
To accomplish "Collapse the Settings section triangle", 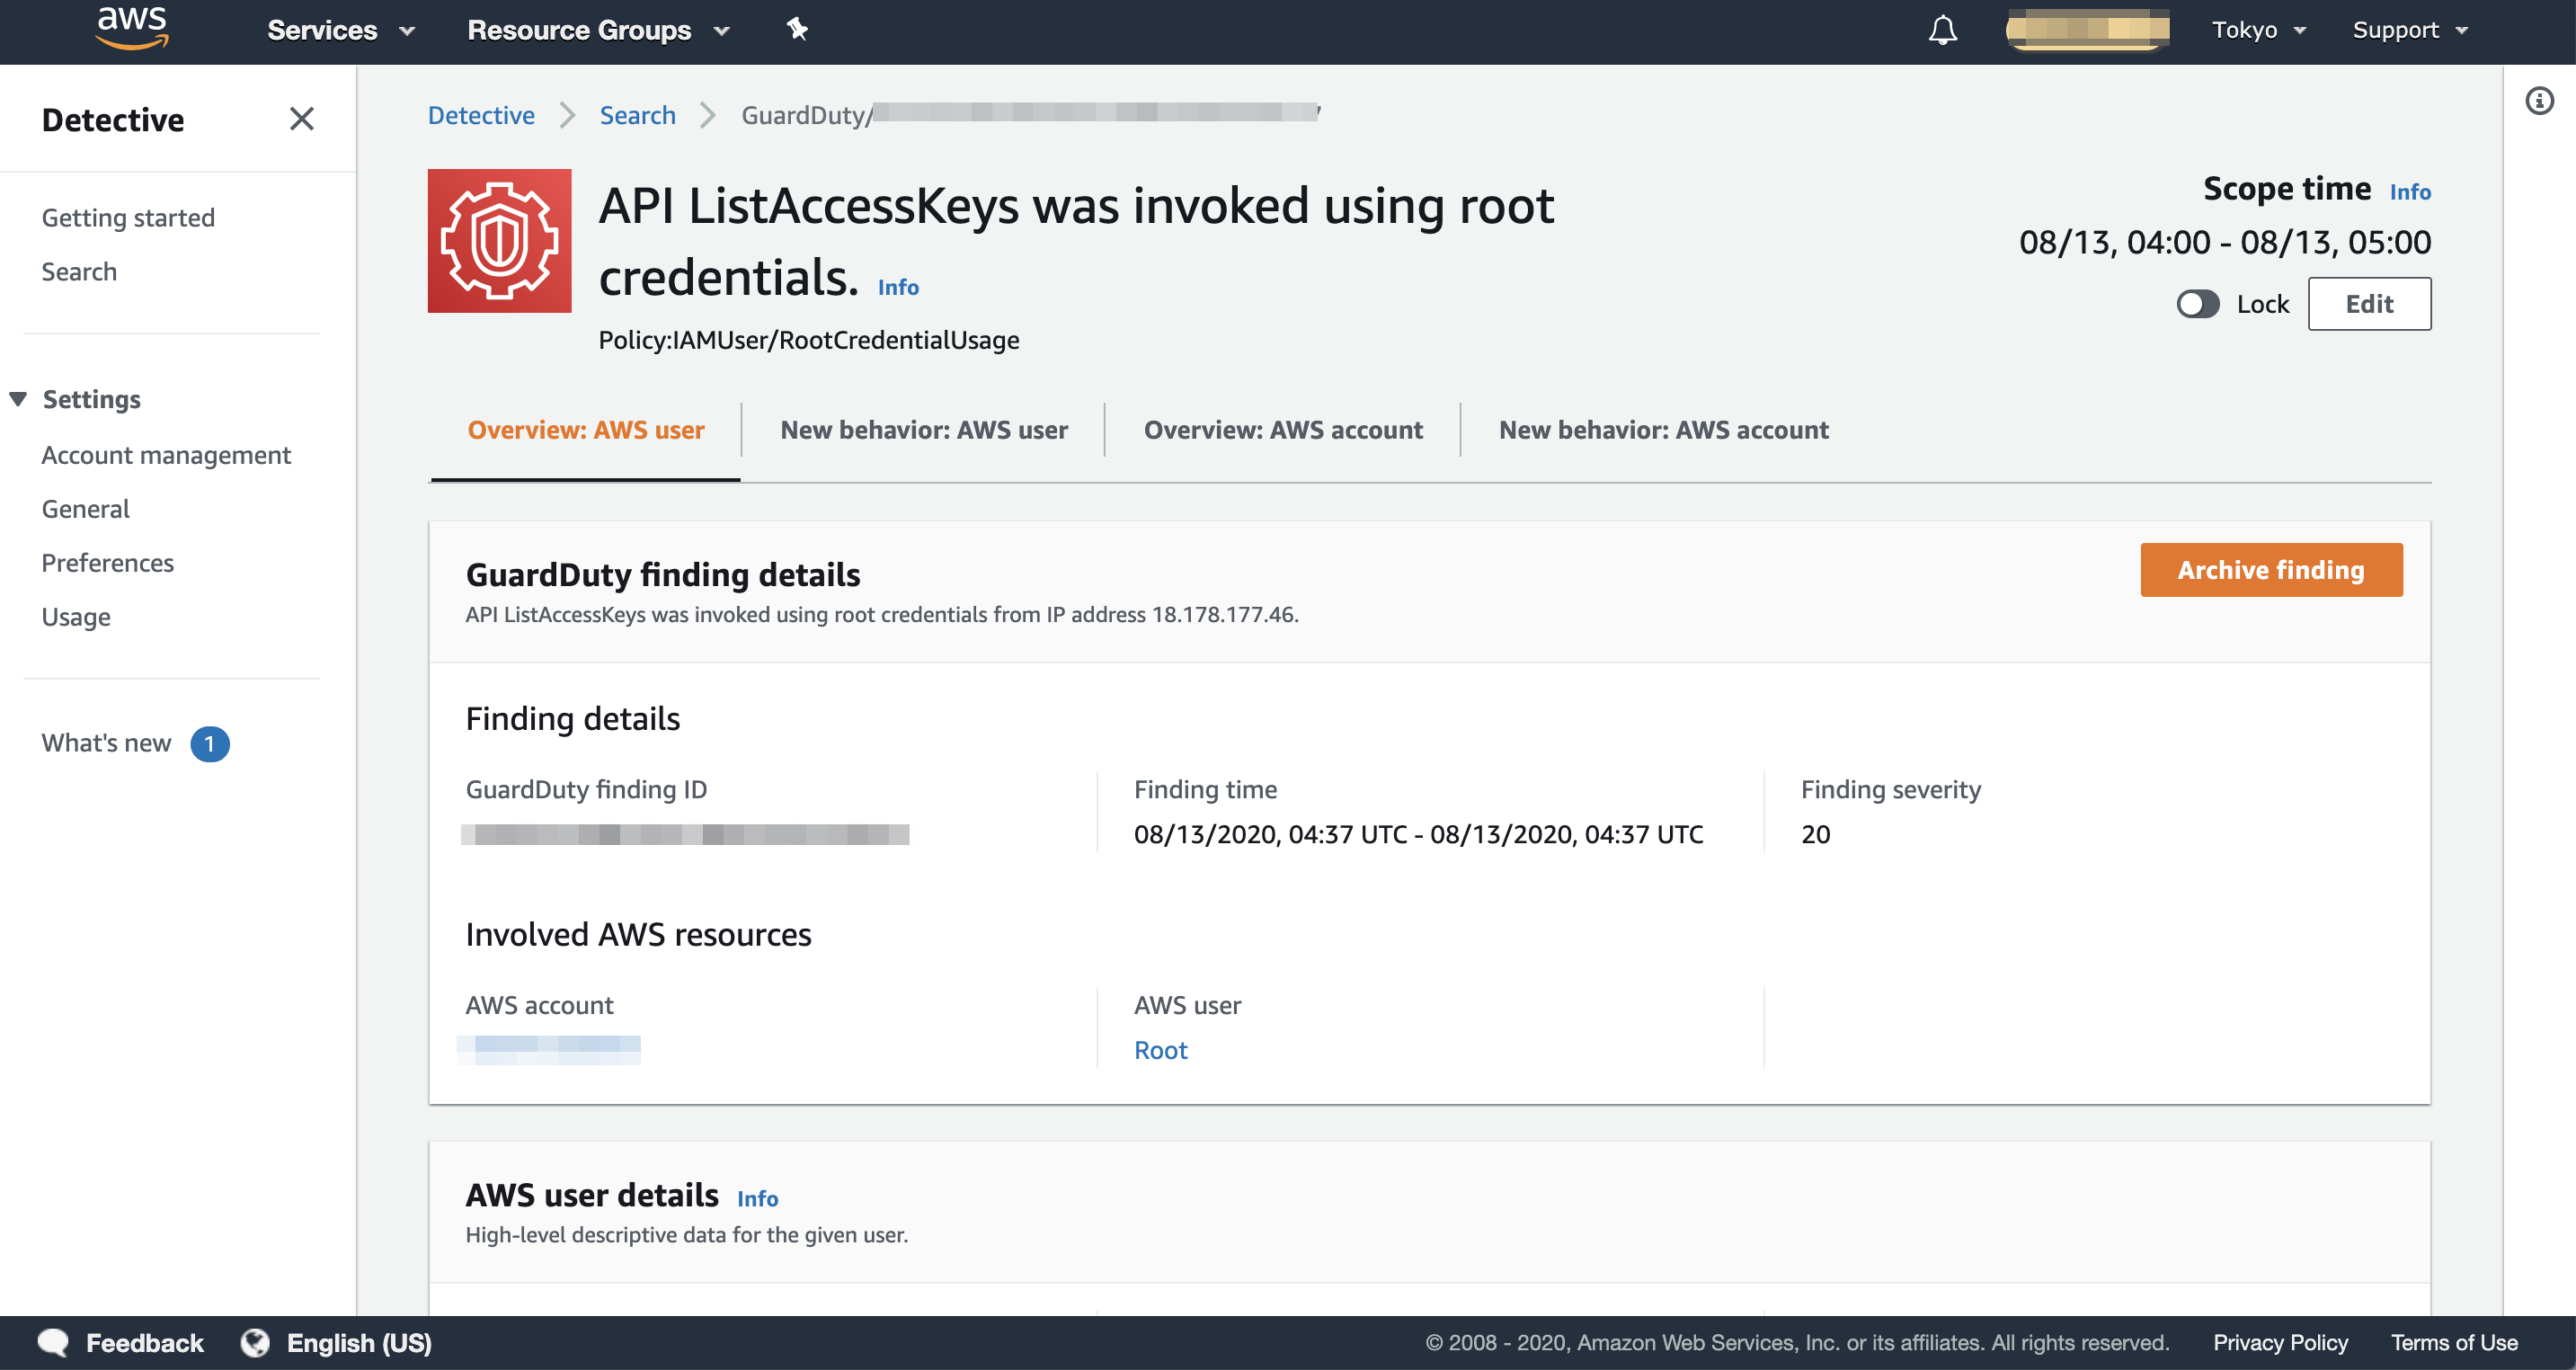I will [18, 399].
